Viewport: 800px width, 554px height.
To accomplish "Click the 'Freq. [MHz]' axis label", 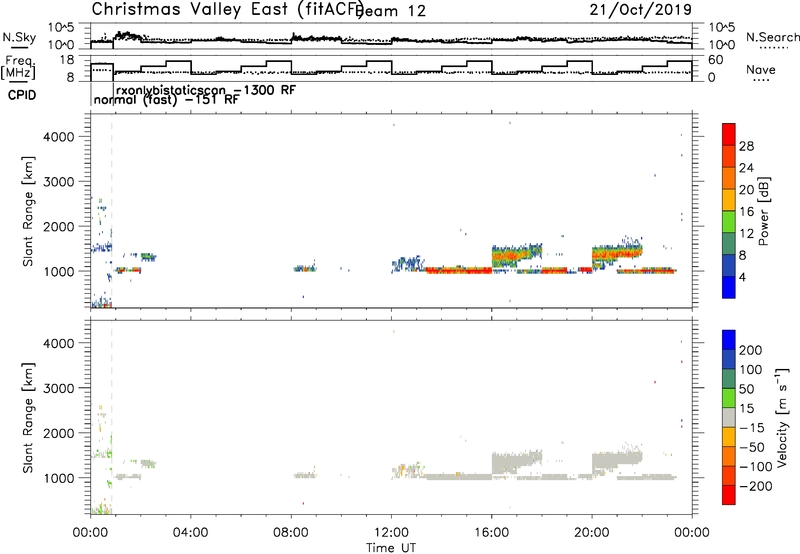I will (18, 68).
